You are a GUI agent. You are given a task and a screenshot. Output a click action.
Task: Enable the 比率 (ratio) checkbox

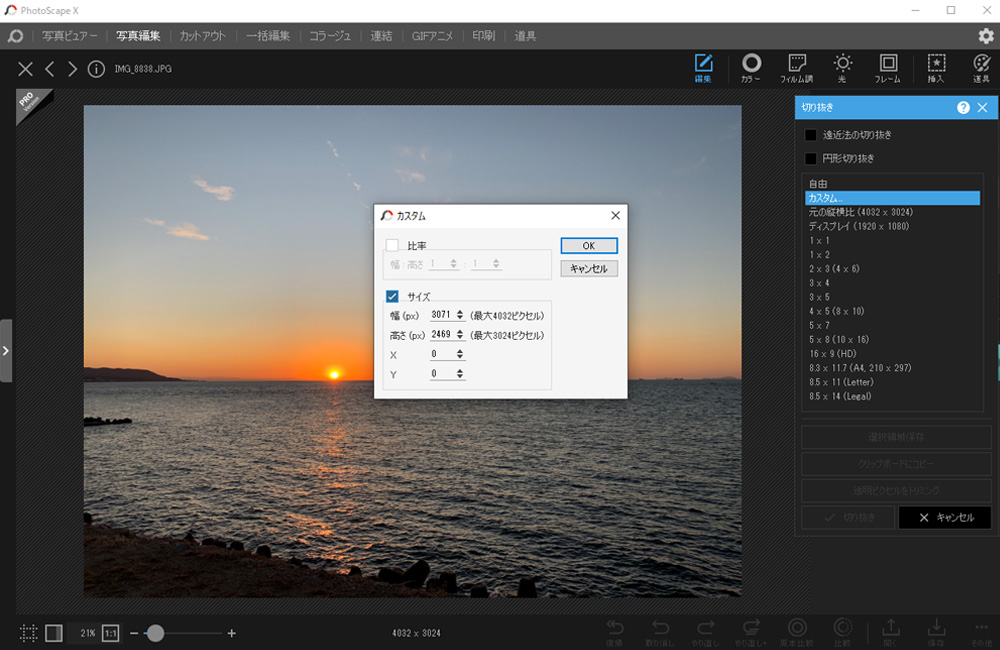pyautogui.click(x=392, y=246)
